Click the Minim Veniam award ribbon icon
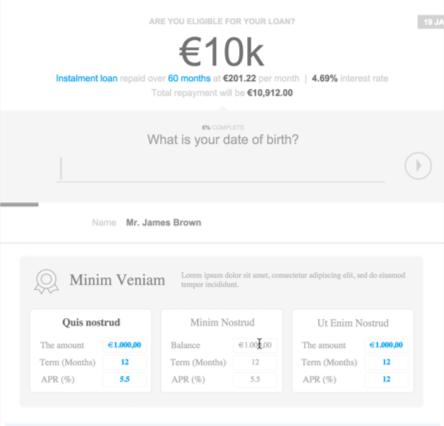Screen dimensions: 444x426 [x=46, y=281]
